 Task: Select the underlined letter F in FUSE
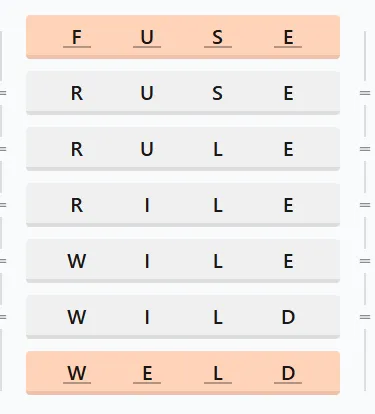coord(77,37)
